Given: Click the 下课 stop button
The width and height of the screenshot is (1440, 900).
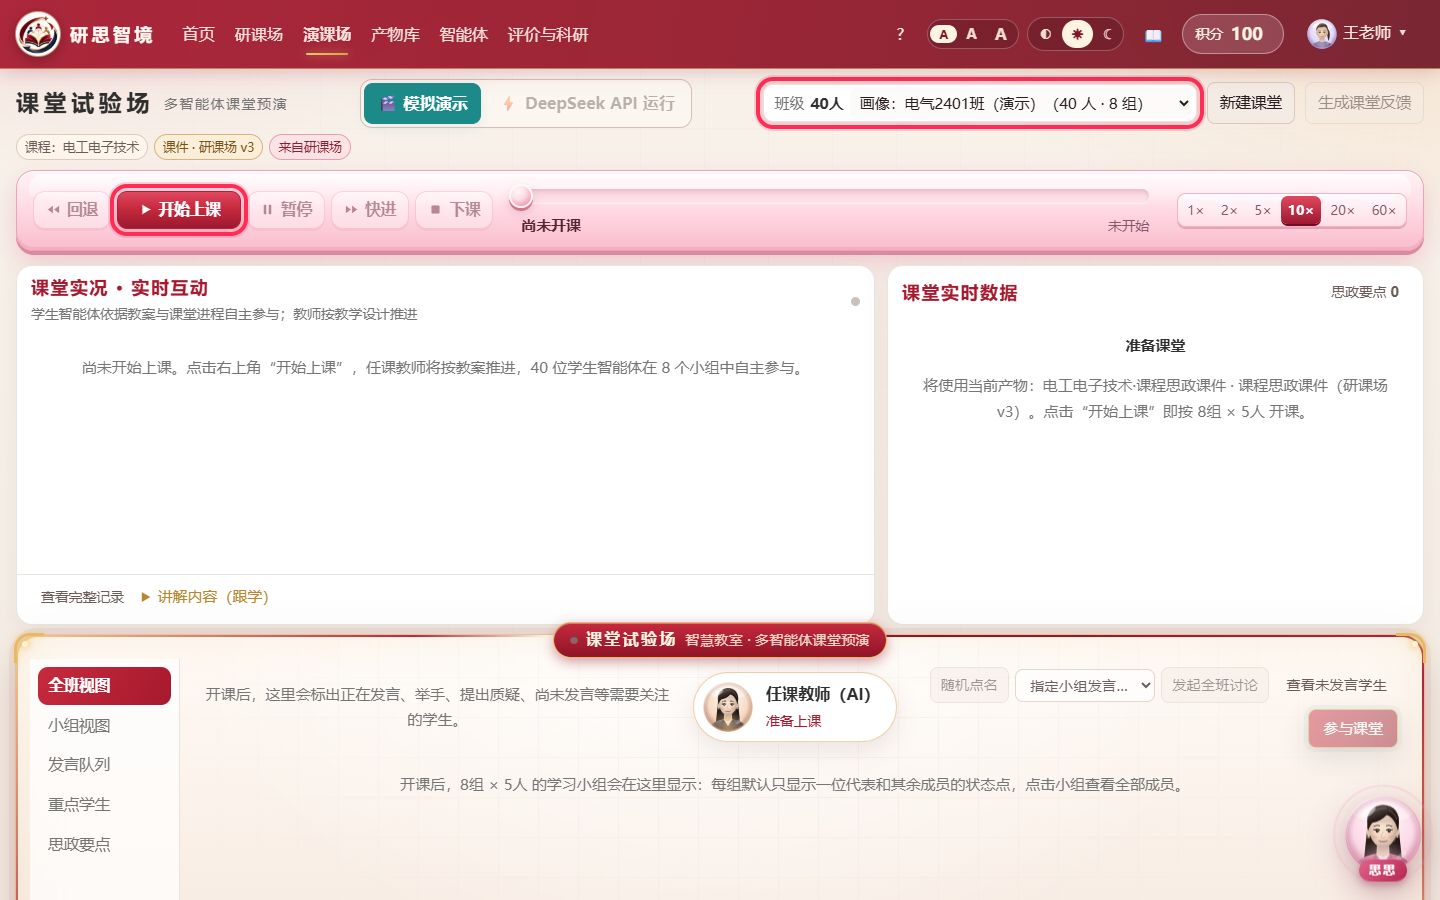Looking at the screenshot, I should pos(455,210).
